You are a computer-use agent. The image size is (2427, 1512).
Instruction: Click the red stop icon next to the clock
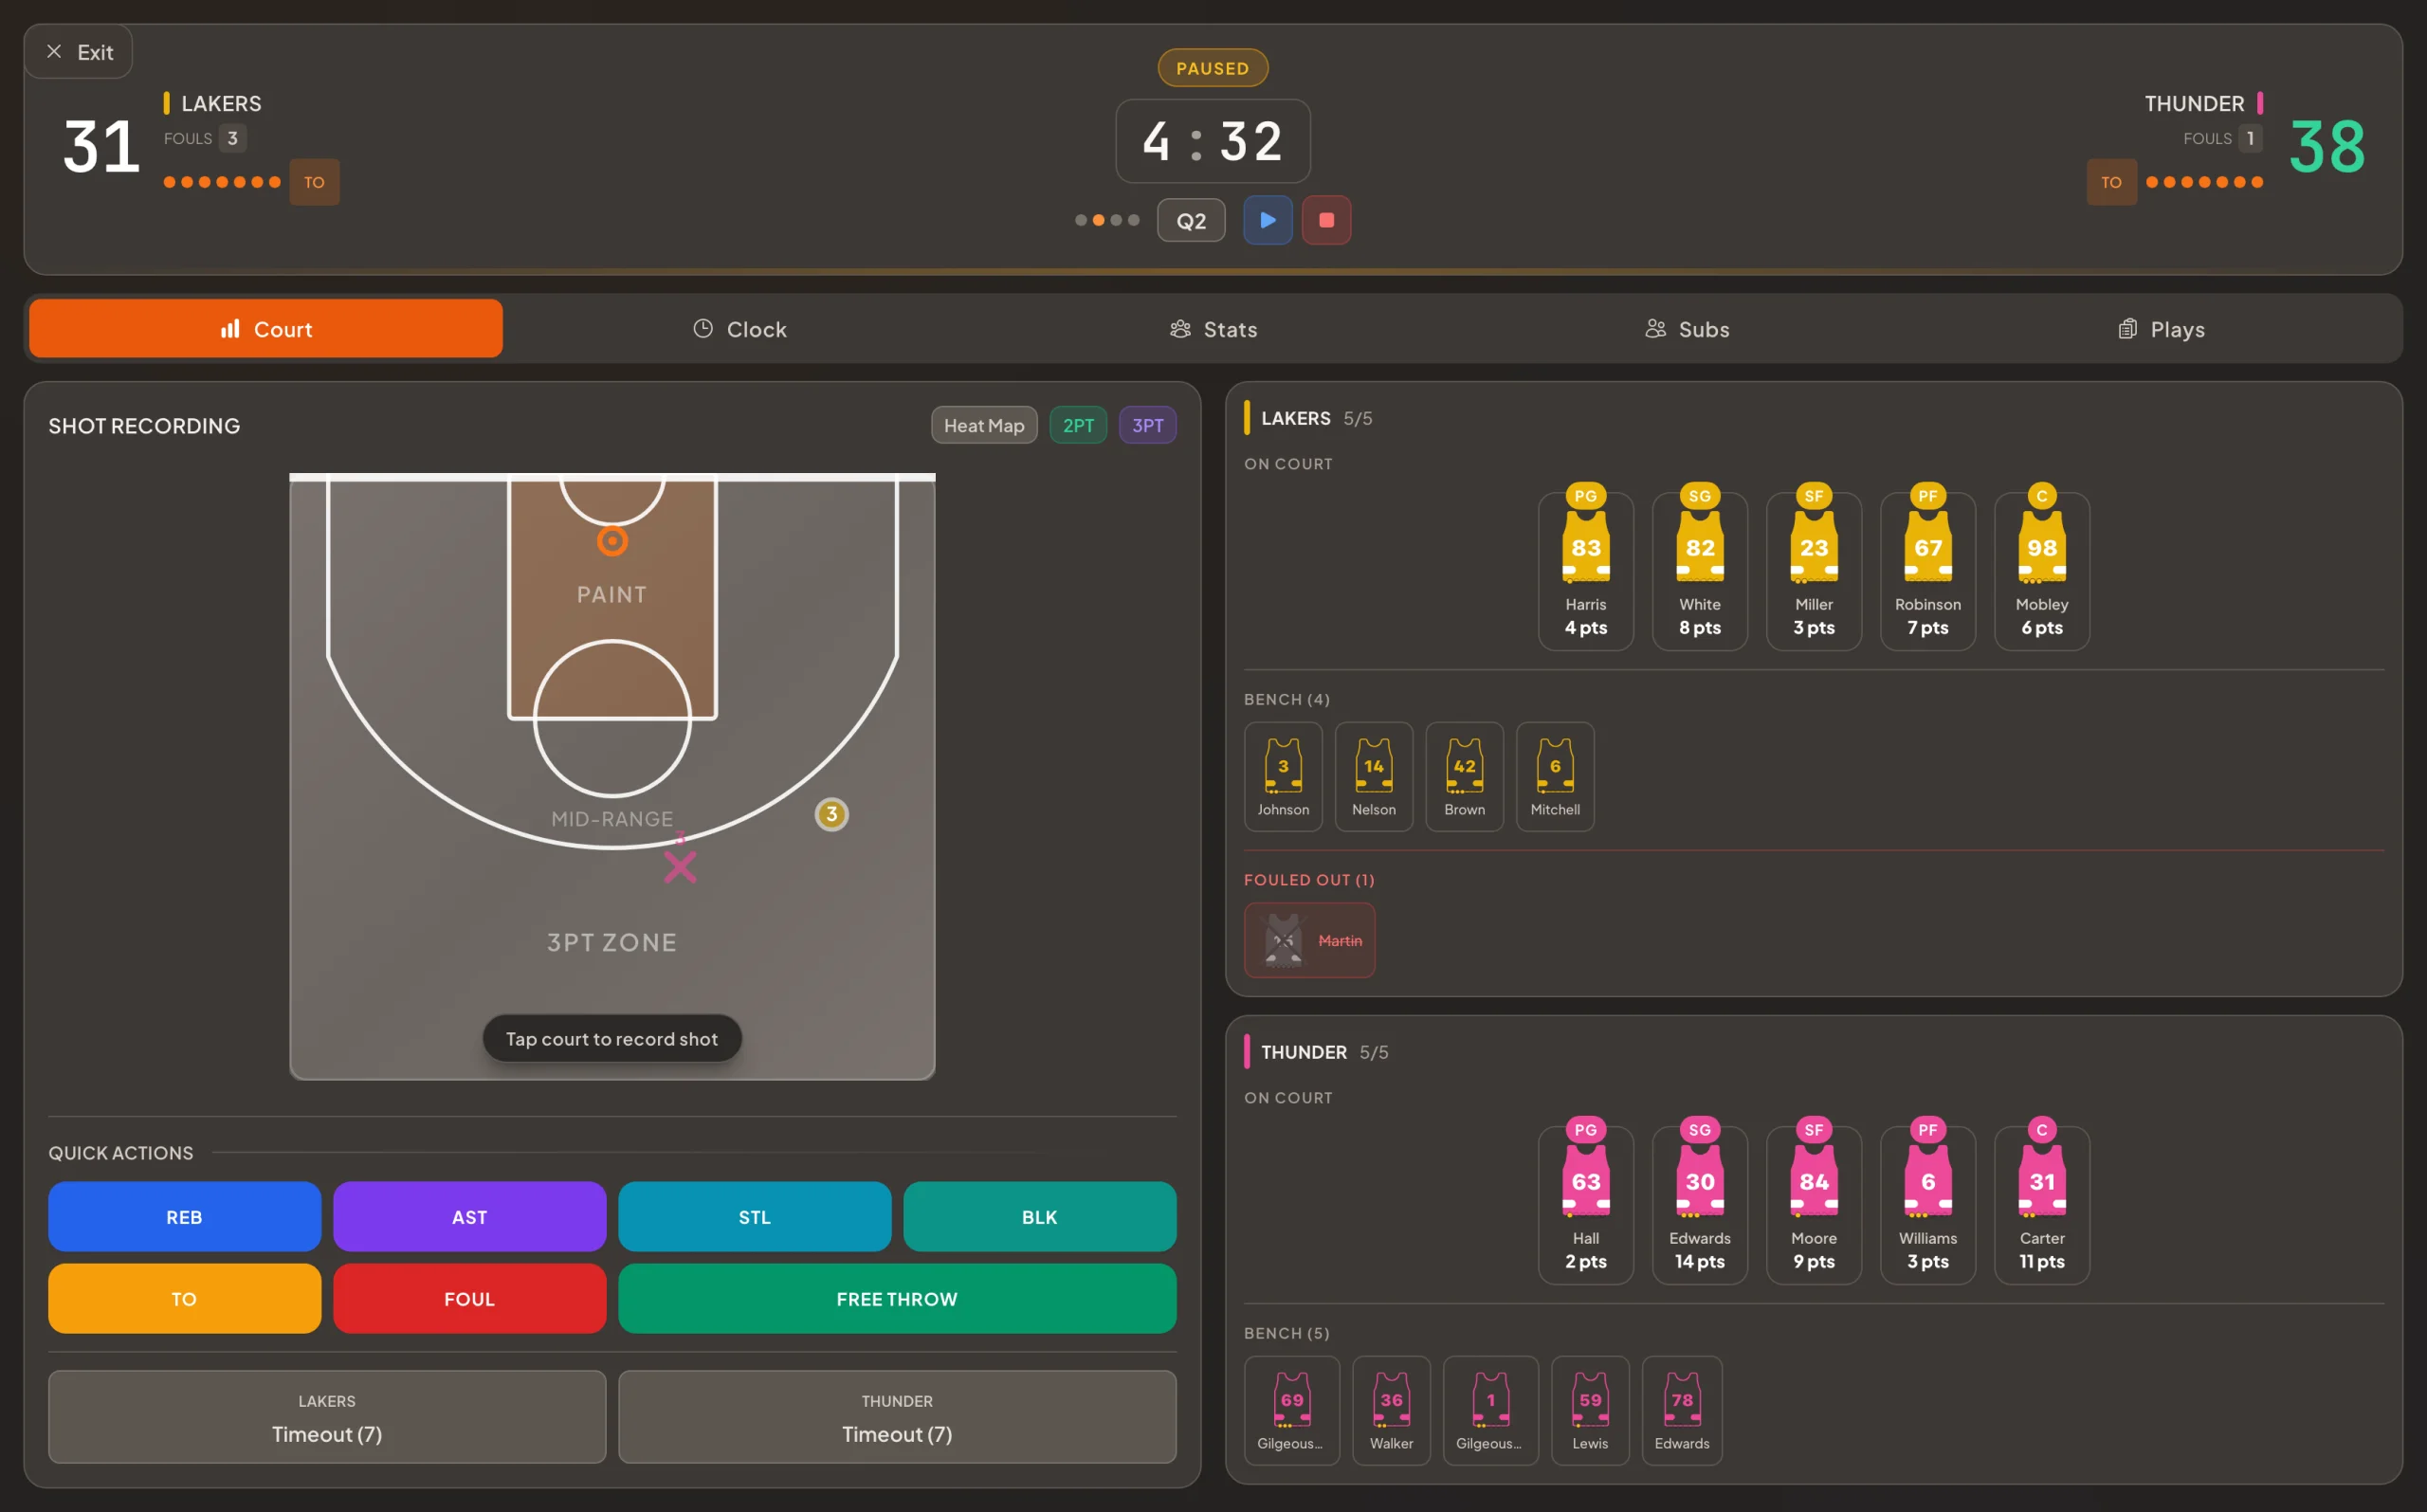(x=1327, y=220)
